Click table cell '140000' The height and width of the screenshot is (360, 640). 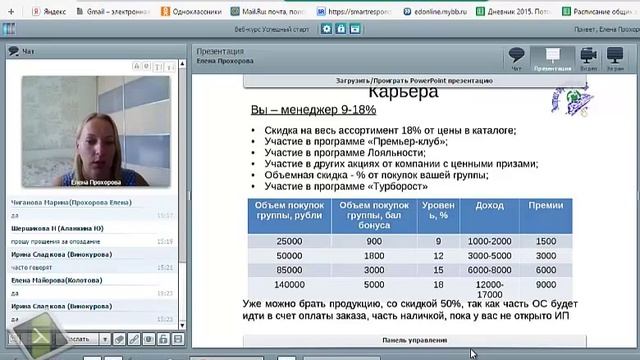pos(289,285)
